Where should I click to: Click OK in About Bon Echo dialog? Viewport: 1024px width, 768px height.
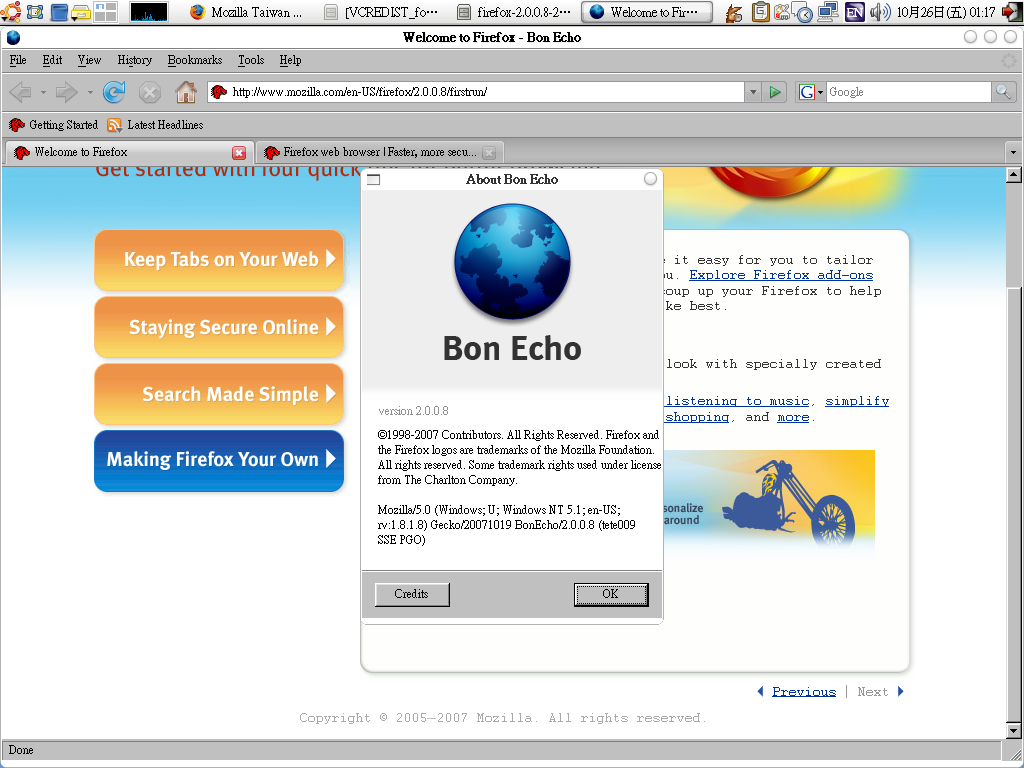coord(611,594)
